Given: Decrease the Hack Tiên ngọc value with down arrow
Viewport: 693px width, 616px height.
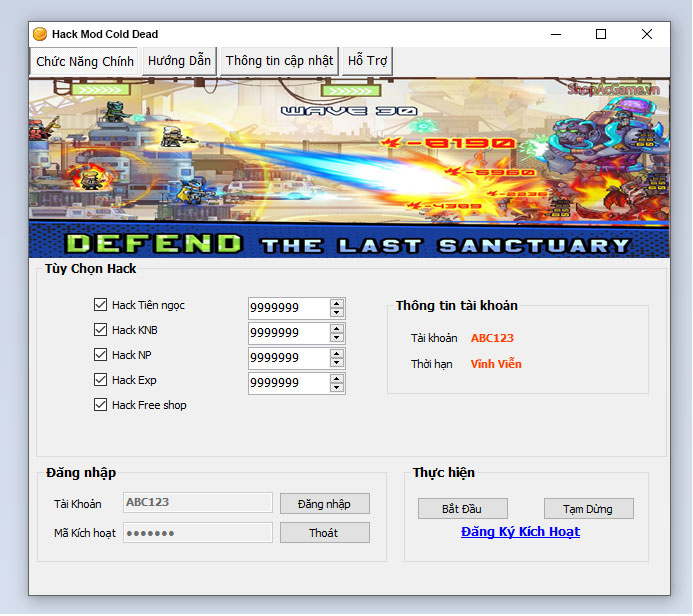Looking at the screenshot, I should [337, 313].
